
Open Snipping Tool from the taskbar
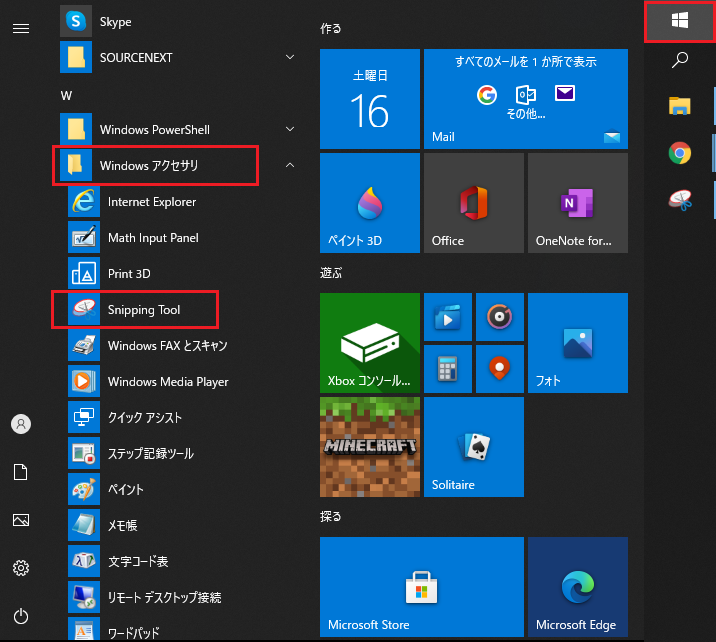(x=680, y=200)
